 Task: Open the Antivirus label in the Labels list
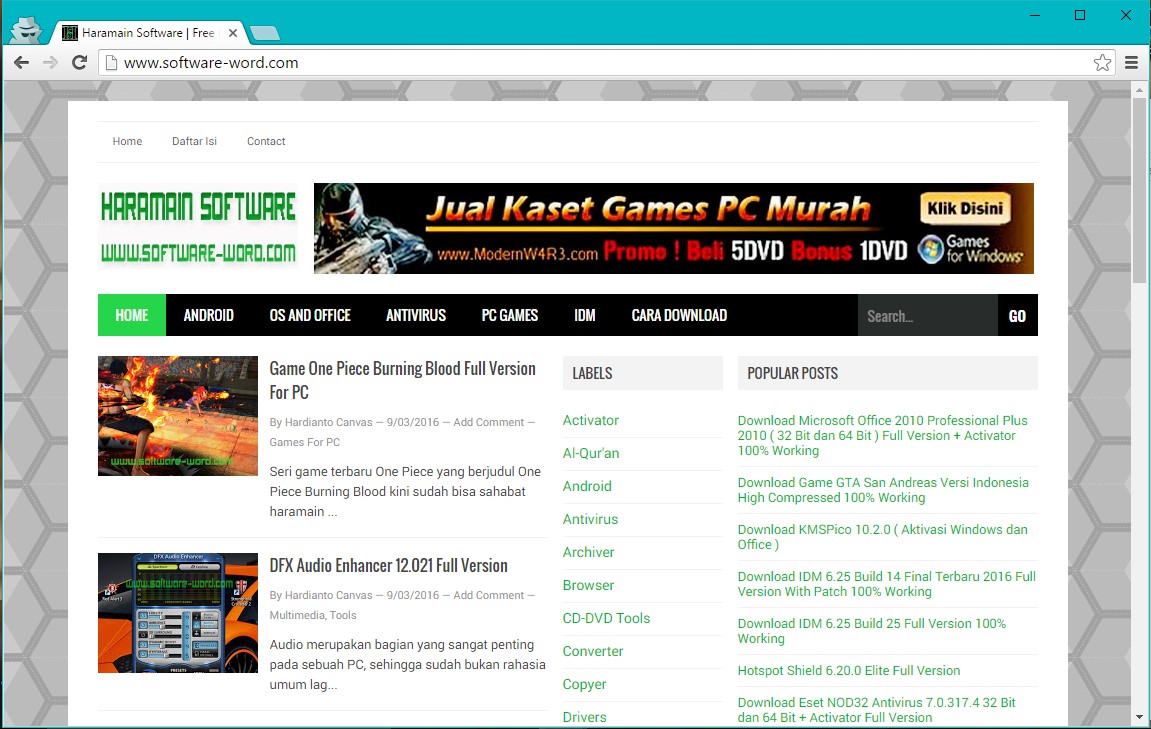(x=590, y=520)
